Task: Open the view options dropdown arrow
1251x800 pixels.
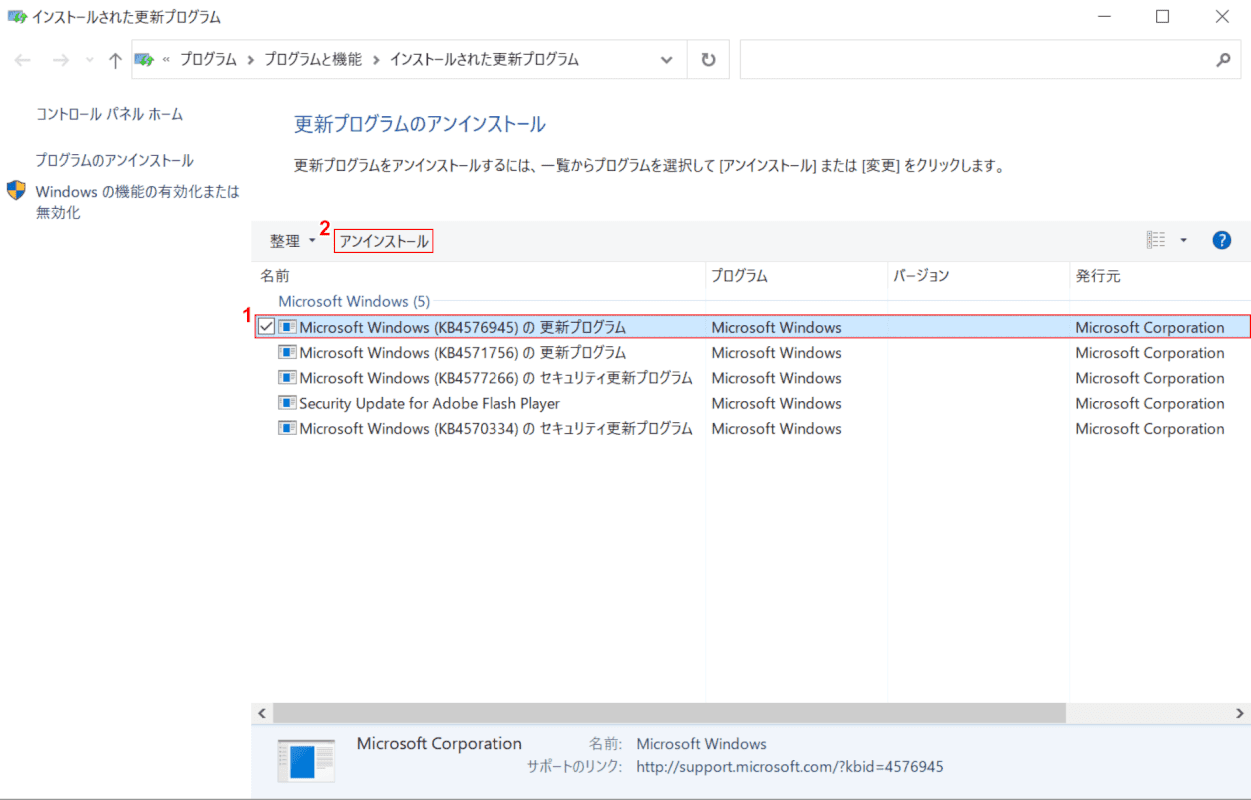Action: click(1184, 240)
